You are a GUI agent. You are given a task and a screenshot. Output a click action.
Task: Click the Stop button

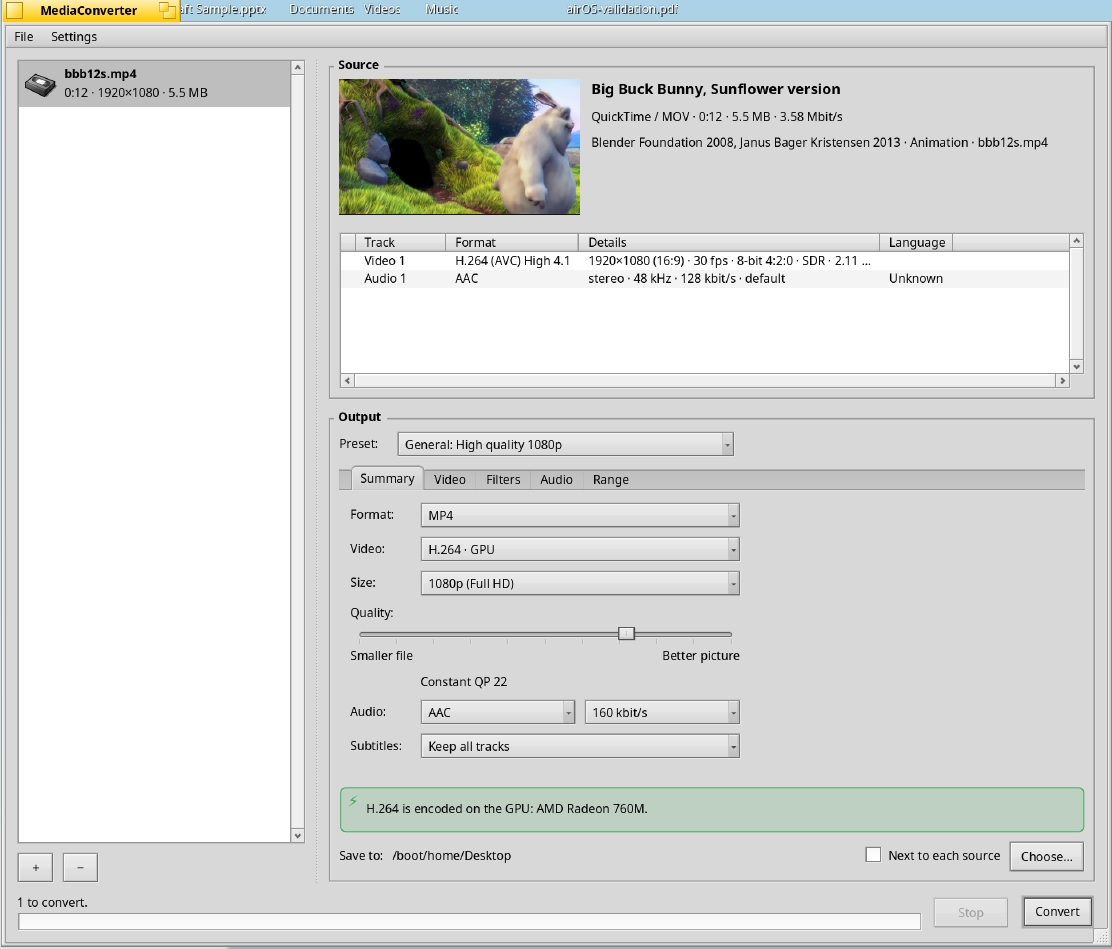pos(970,912)
